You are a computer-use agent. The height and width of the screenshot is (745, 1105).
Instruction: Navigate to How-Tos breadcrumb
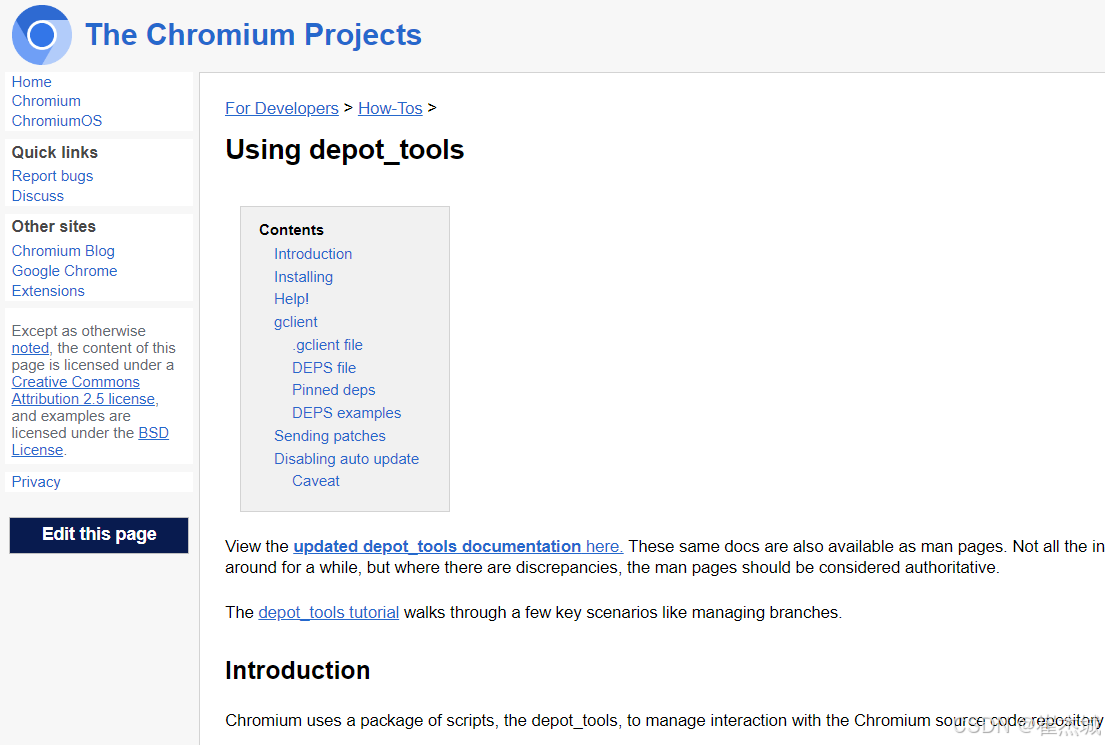click(x=390, y=108)
